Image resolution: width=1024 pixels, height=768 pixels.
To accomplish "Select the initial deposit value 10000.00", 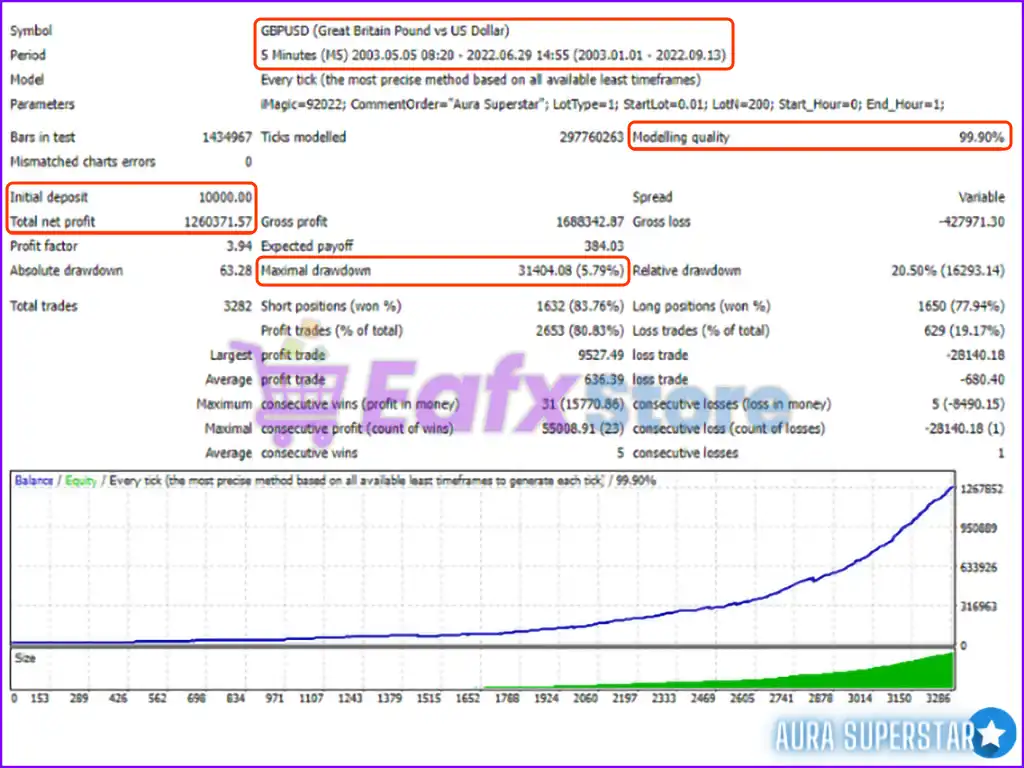I will pyautogui.click(x=225, y=197).
